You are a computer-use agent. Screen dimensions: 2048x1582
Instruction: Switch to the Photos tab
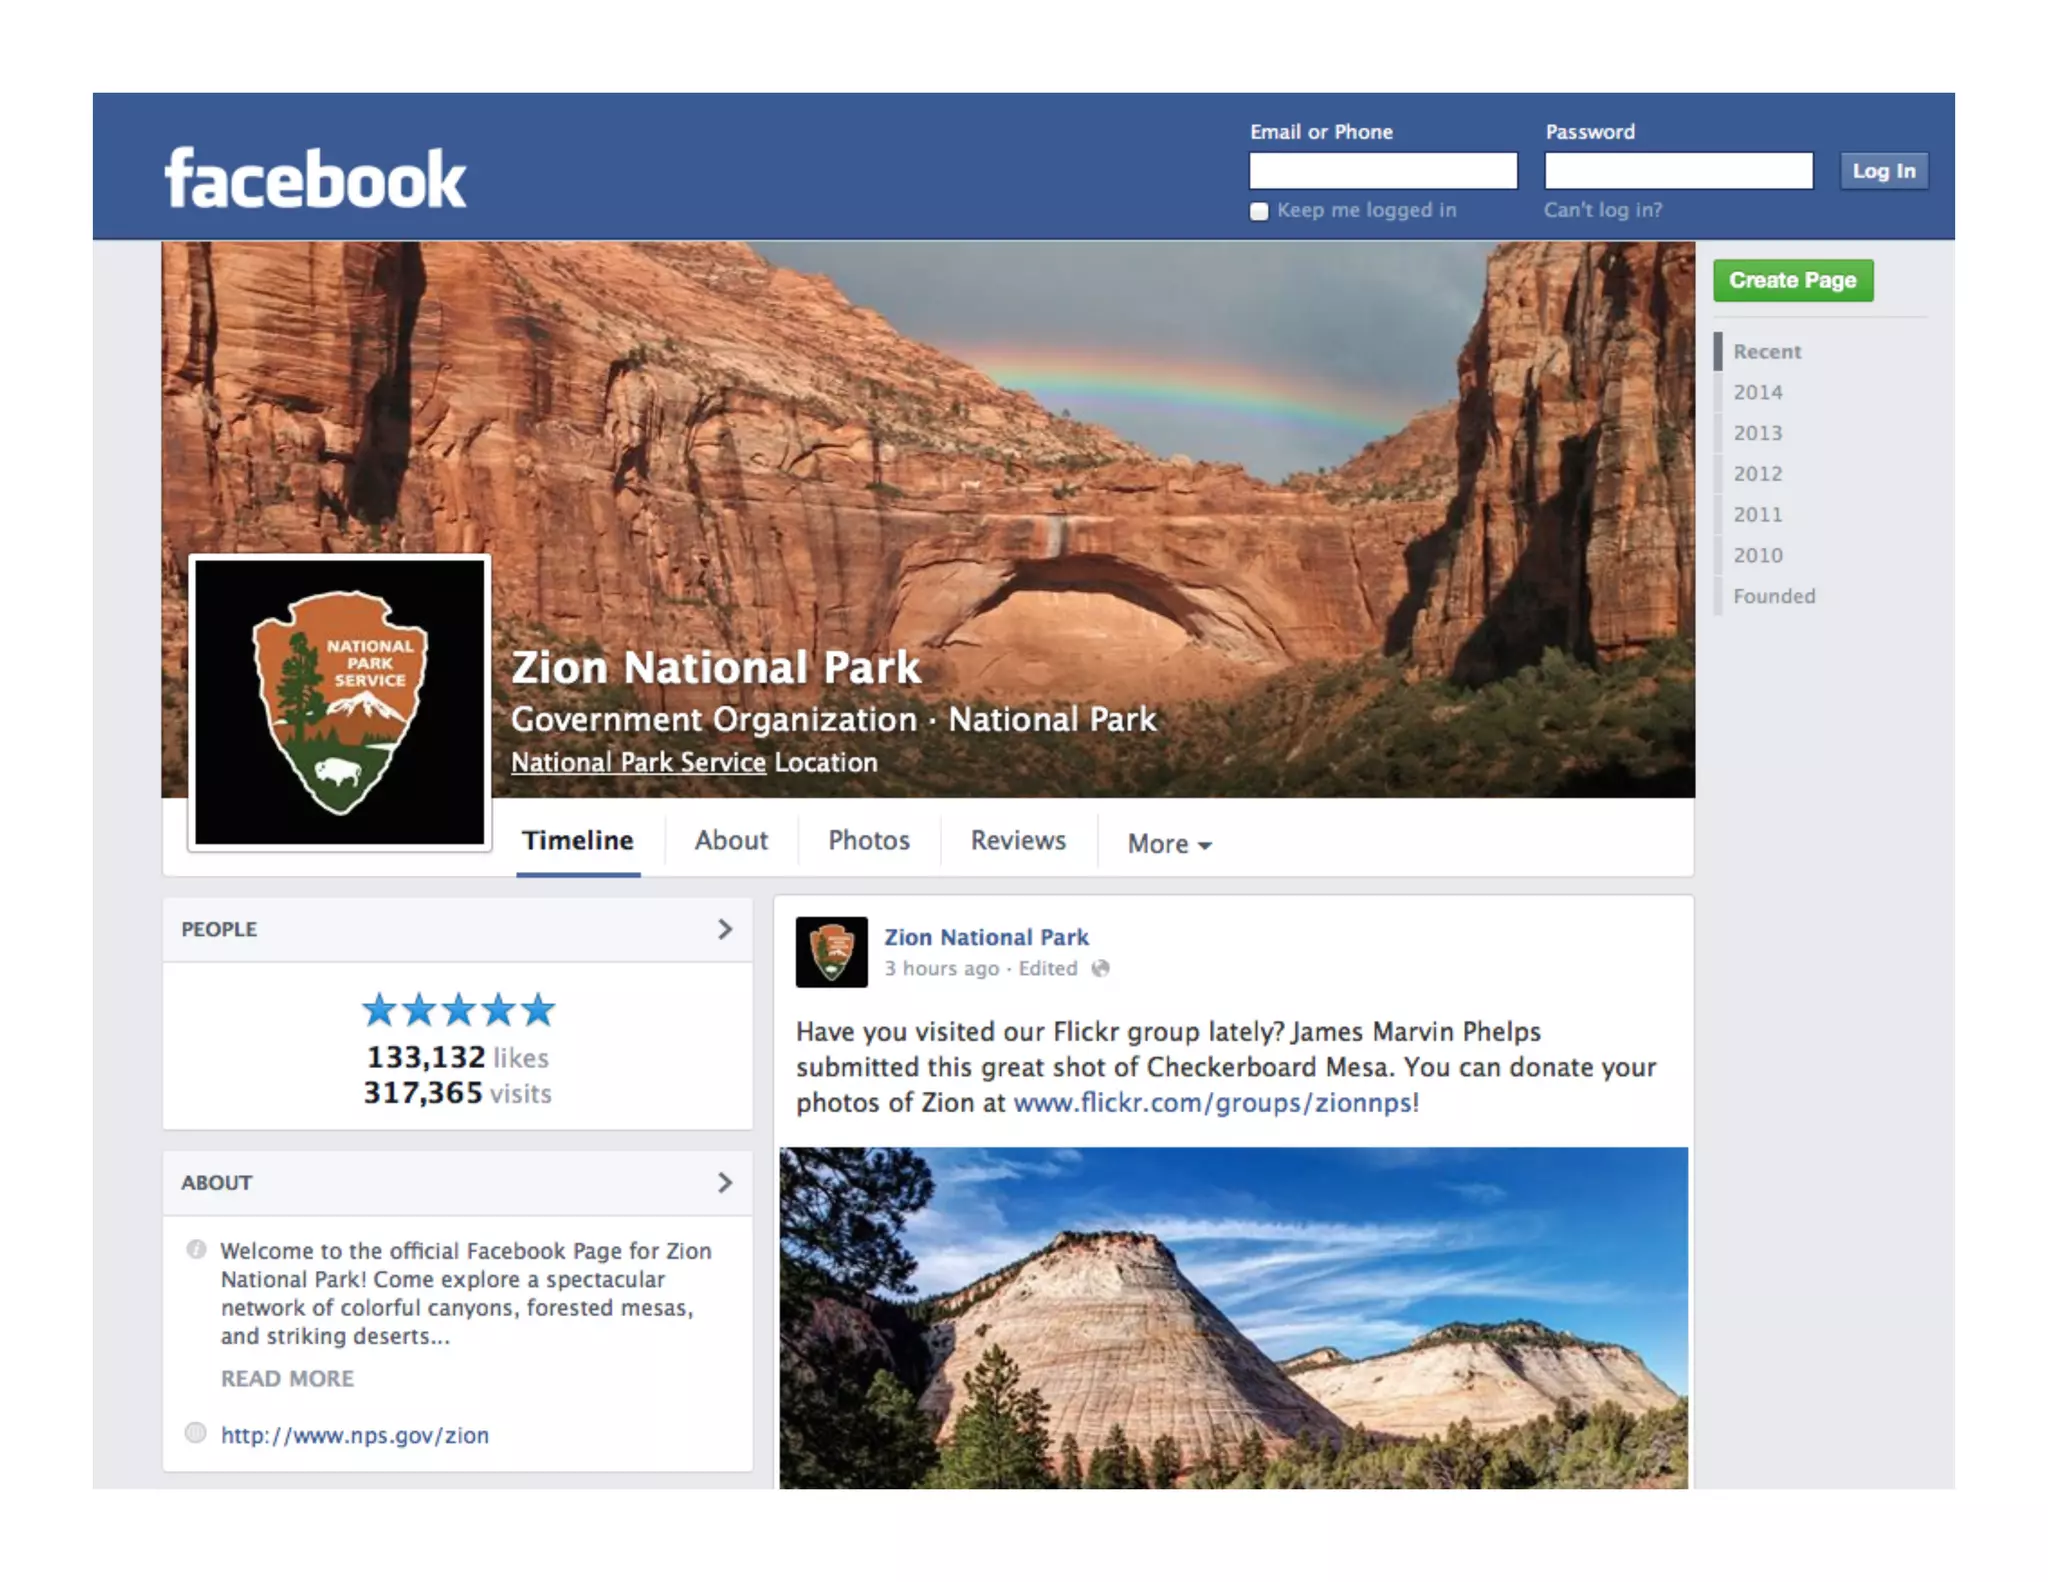coord(869,840)
